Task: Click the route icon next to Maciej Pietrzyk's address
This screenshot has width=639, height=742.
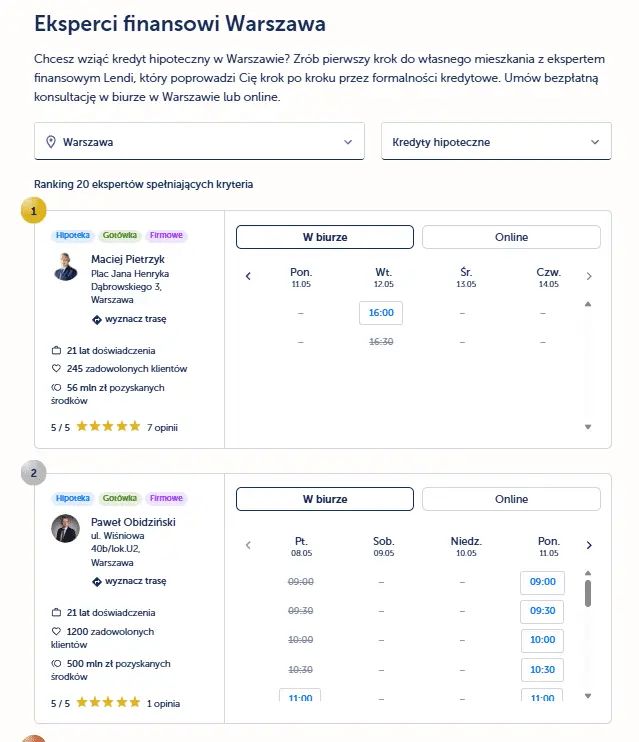Action: click(x=97, y=320)
